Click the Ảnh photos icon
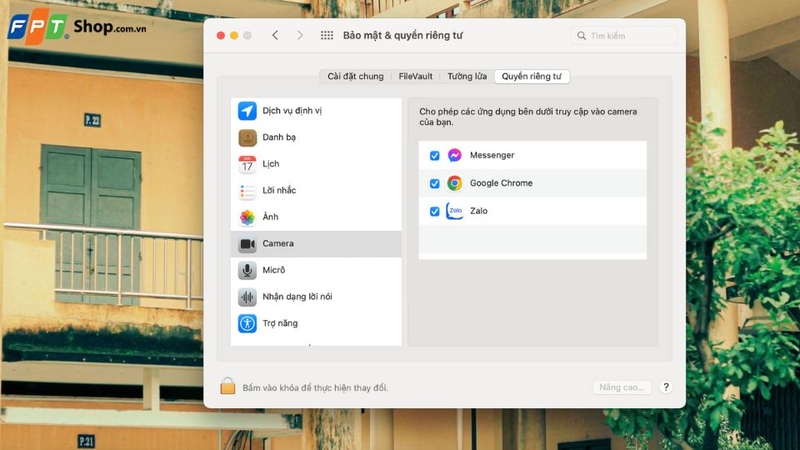The height and width of the screenshot is (450, 800). click(247, 217)
